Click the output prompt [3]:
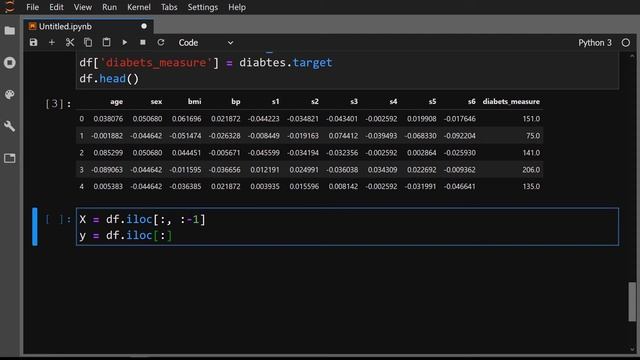The image size is (640, 360). (58, 104)
